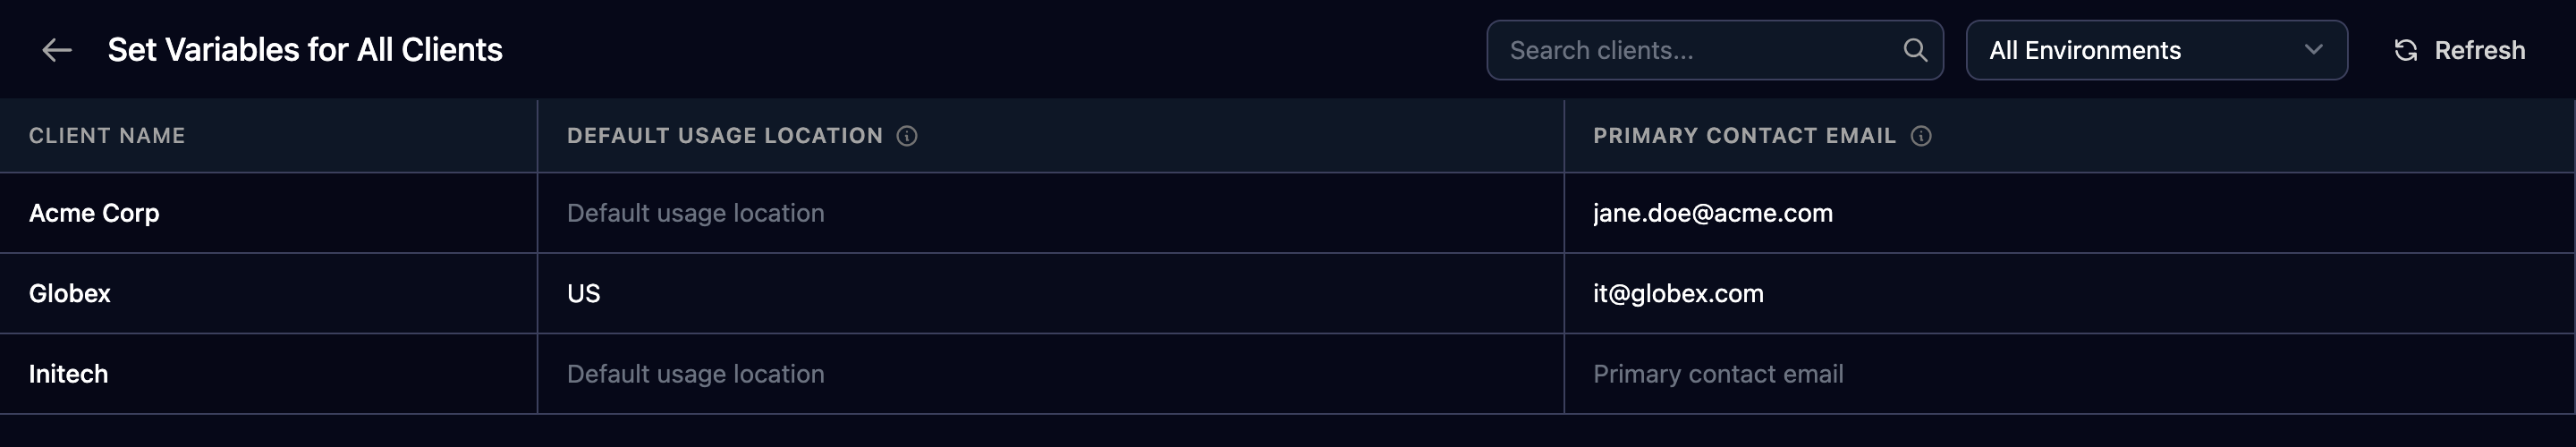Click the Refresh circular arrows icon
The height and width of the screenshot is (447, 2576).
[2405, 50]
